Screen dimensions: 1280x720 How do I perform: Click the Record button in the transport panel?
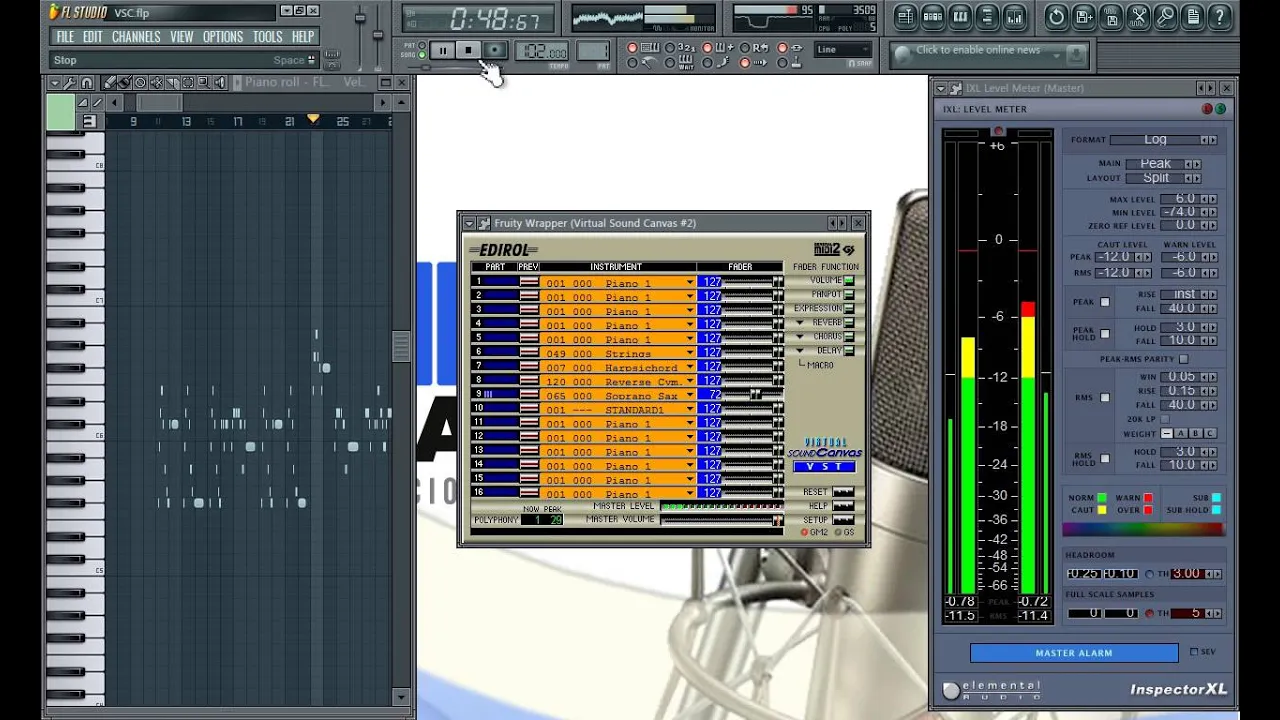(495, 50)
